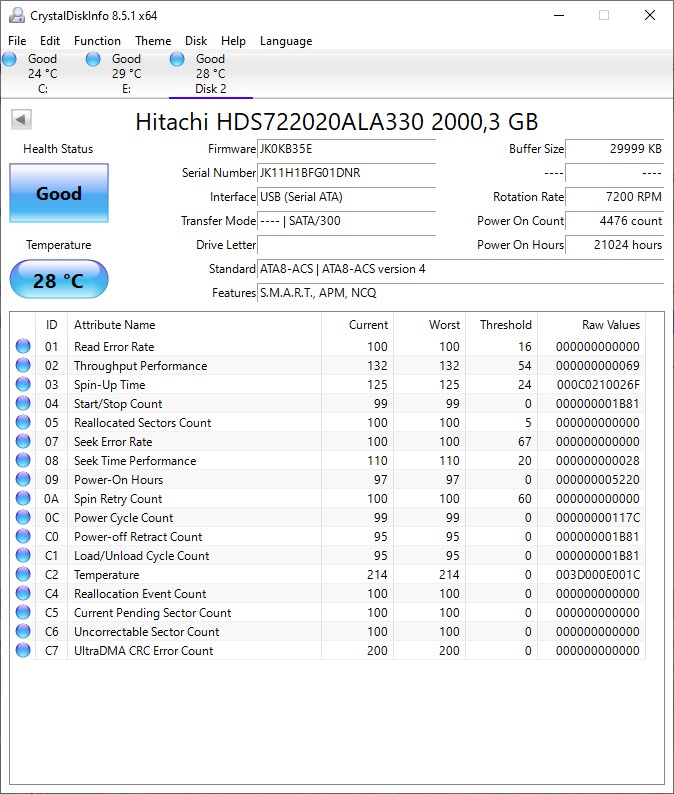
Task: Select the E: drive status orb
Action: (93, 60)
